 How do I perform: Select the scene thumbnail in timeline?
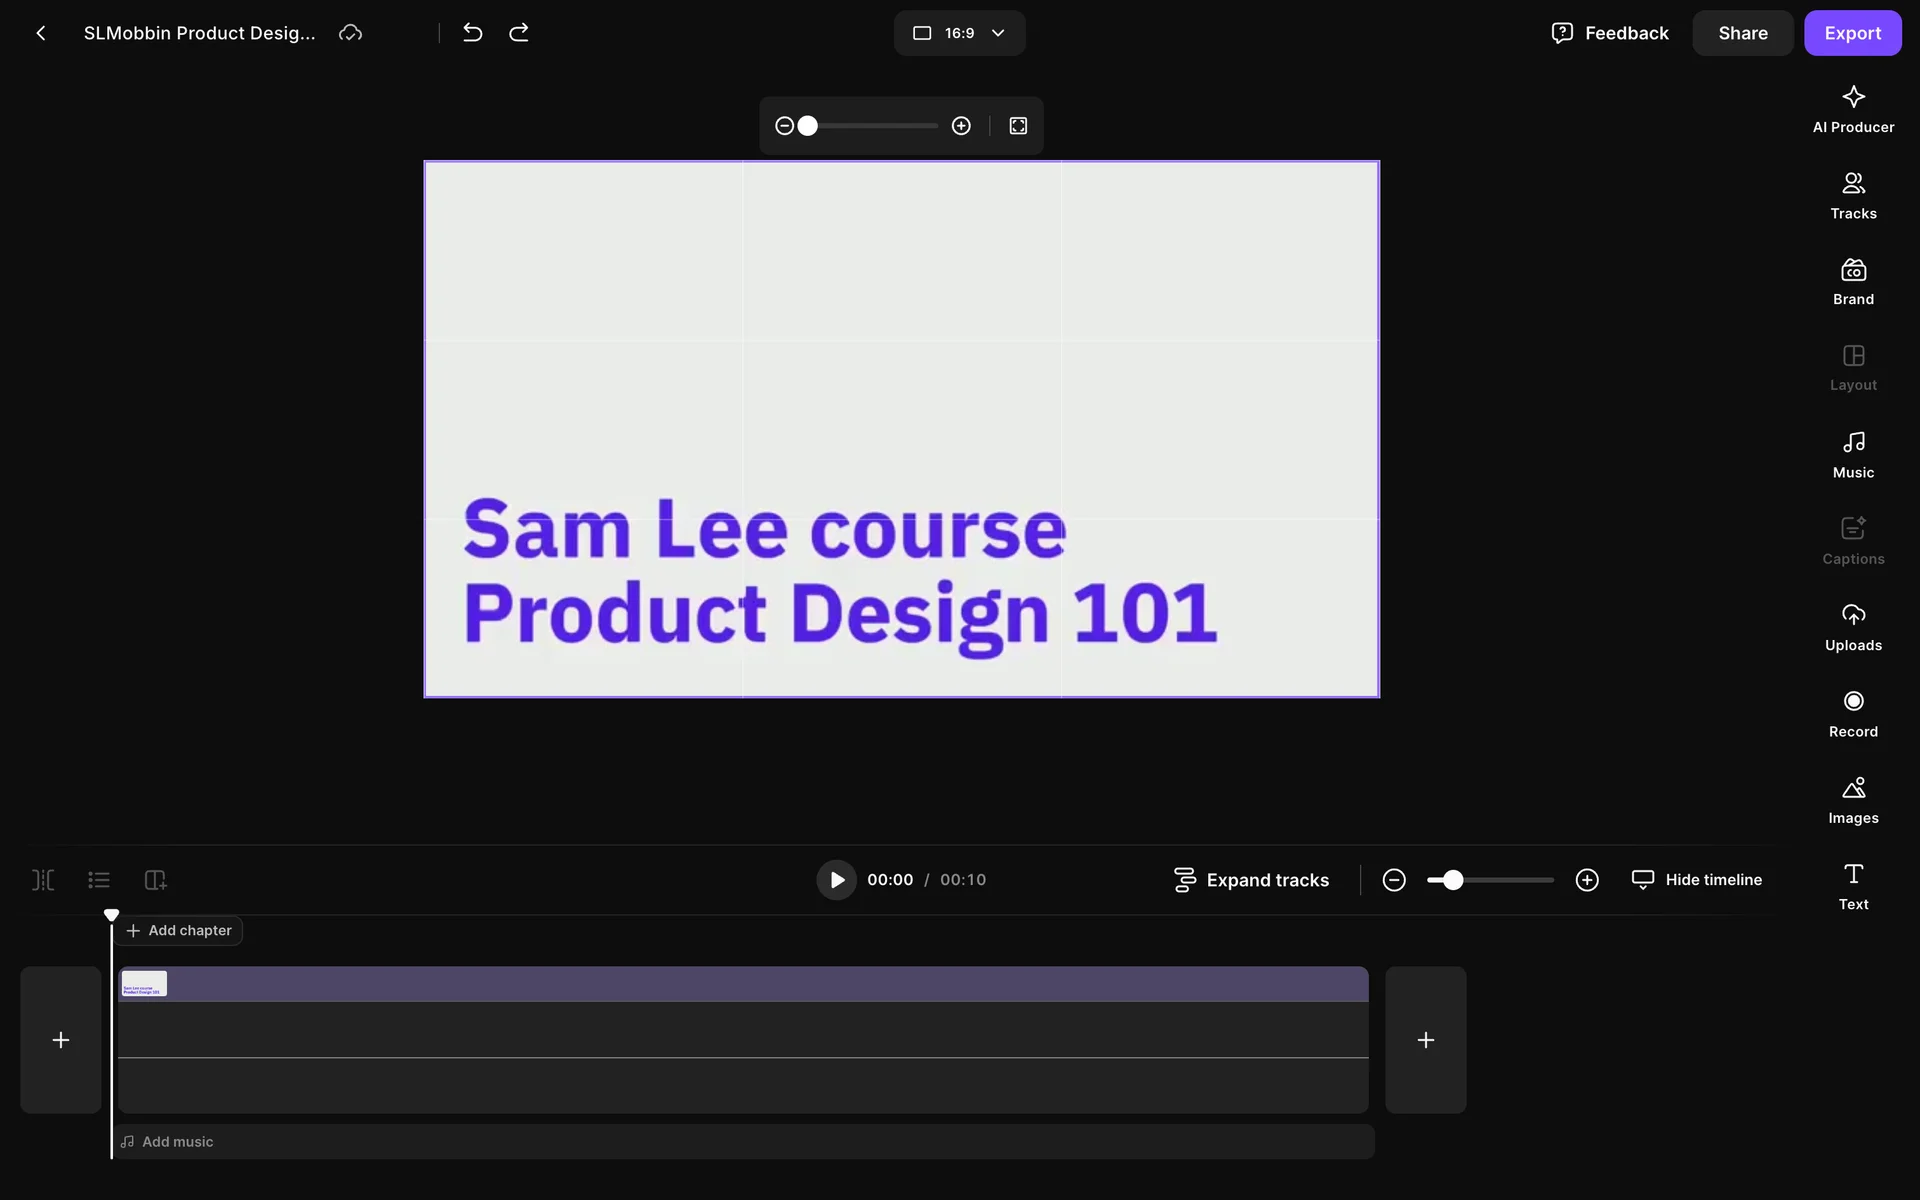pos(145,984)
